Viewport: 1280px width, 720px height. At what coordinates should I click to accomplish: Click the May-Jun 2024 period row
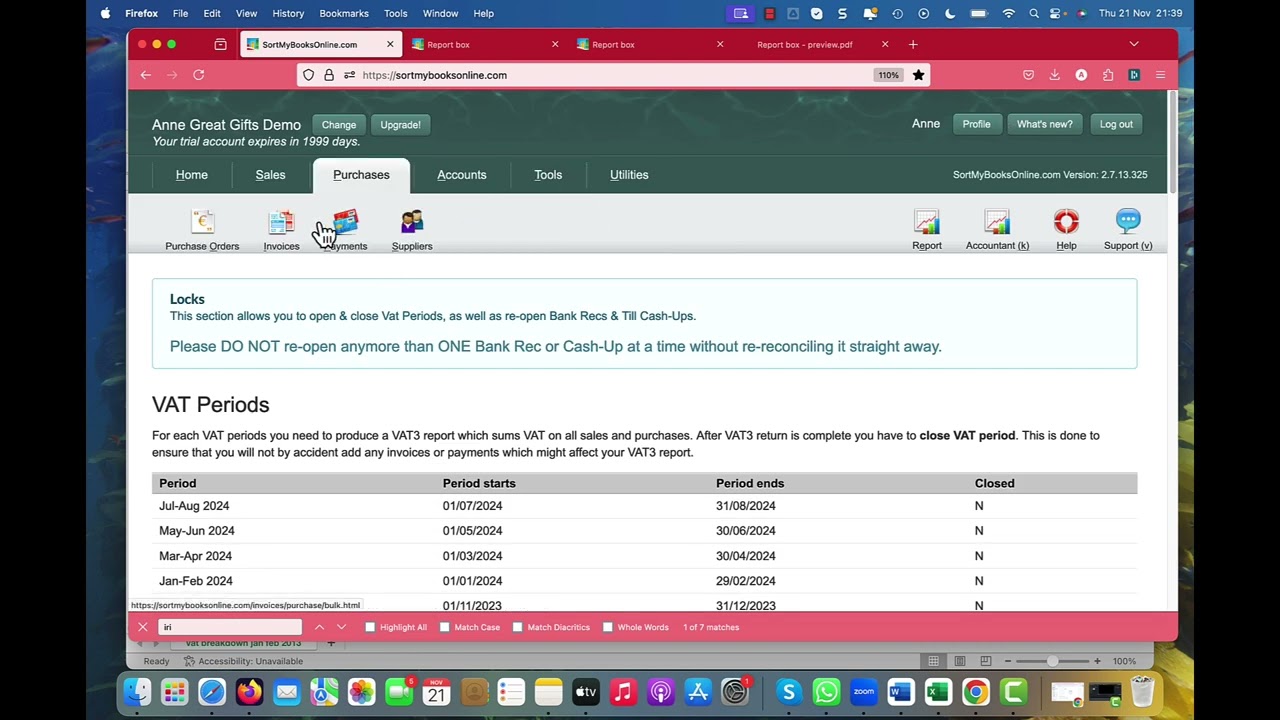click(644, 531)
